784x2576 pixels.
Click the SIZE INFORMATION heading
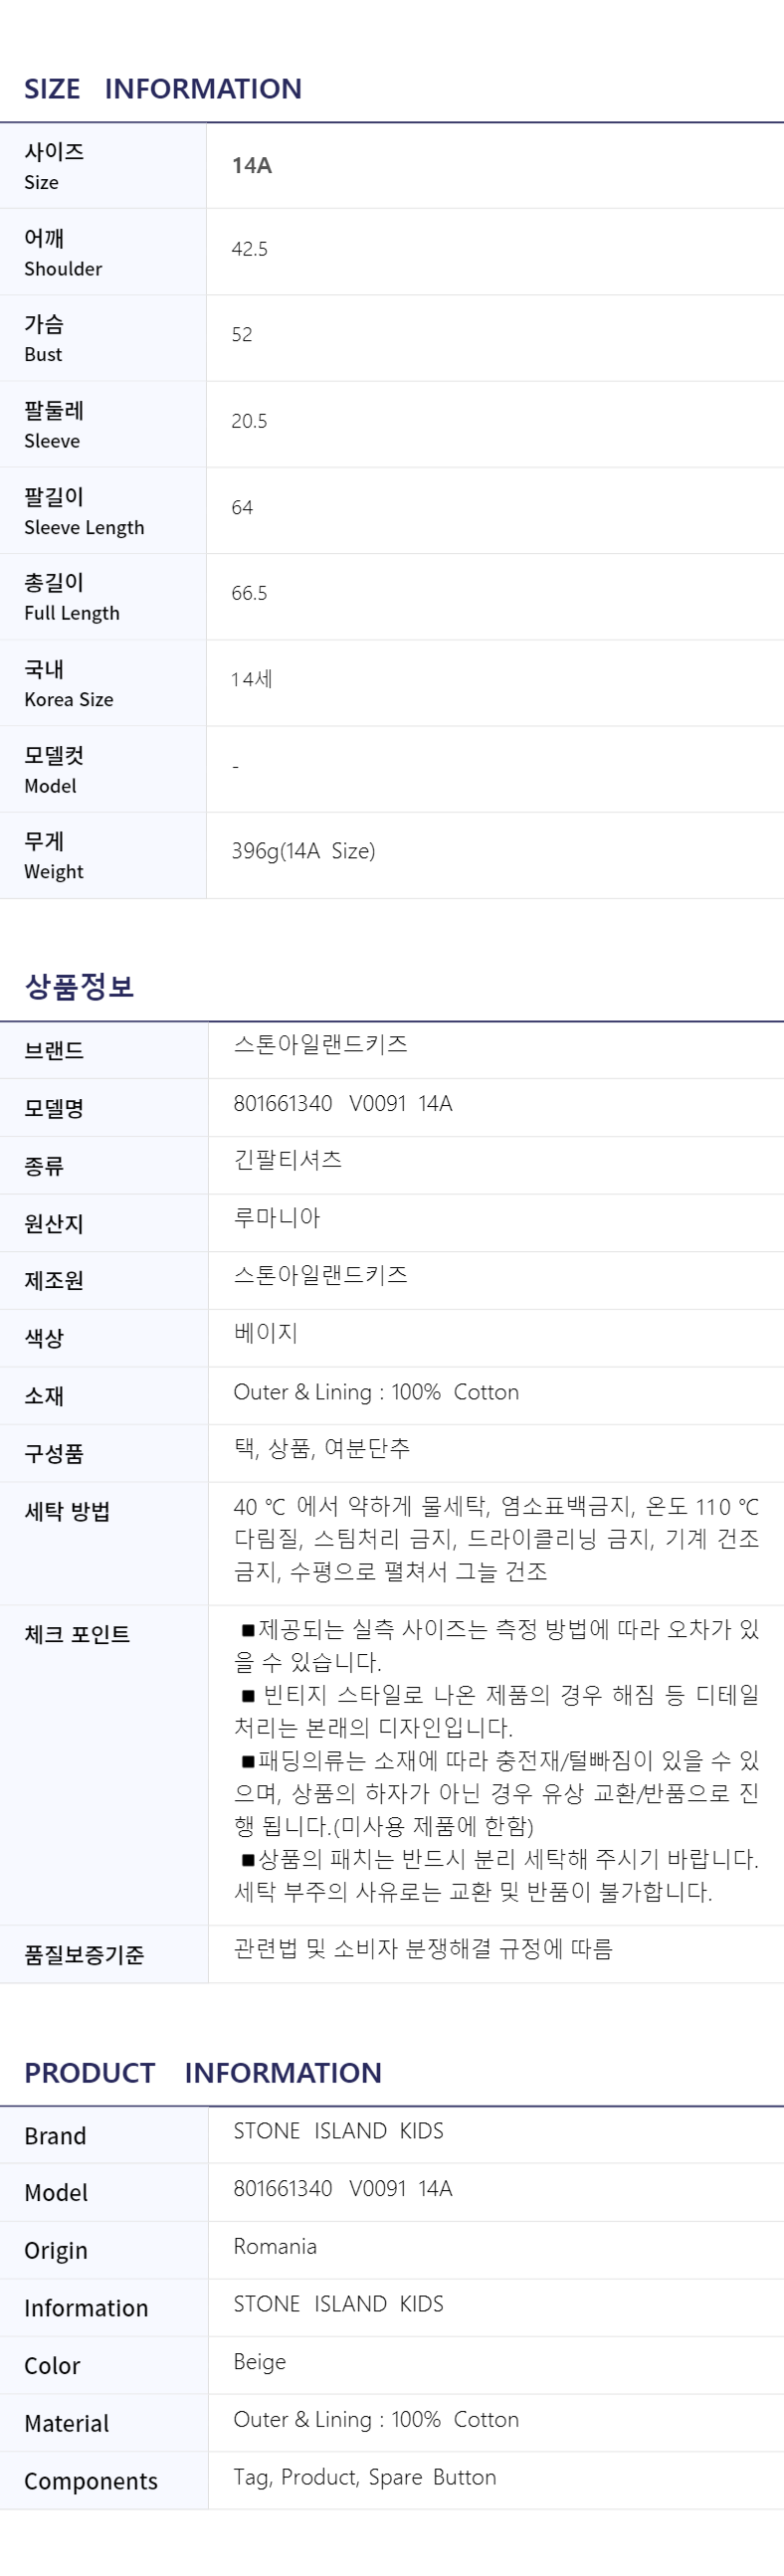tap(162, 89)
